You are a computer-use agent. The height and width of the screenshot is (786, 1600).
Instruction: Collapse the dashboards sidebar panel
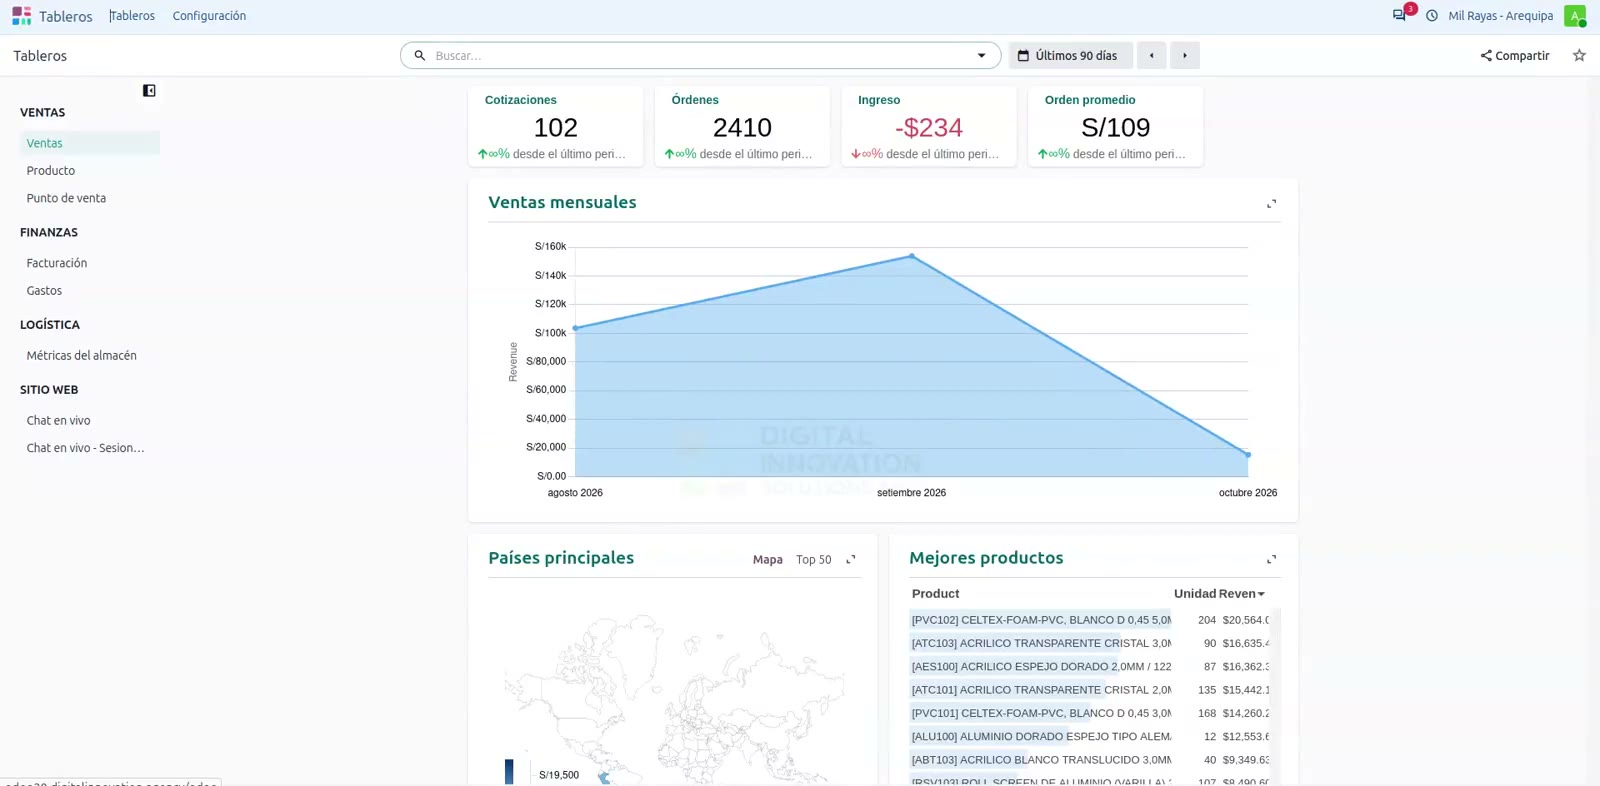[x=149, y=91]
